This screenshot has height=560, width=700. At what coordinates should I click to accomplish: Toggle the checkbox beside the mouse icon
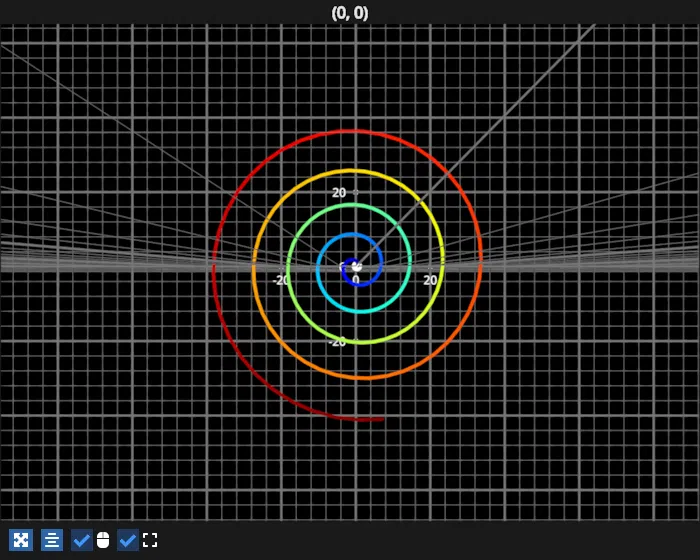coord(82,540)
